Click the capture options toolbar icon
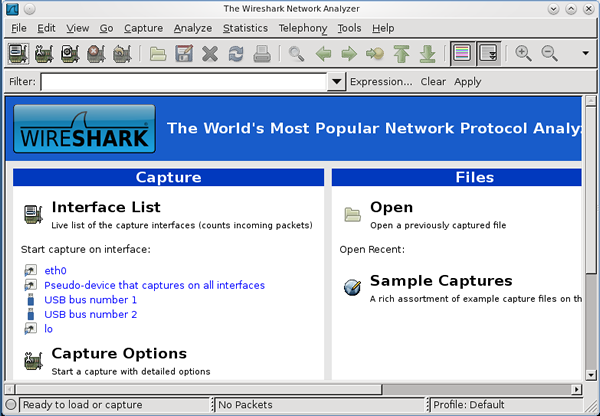This screenshot has height=416, width=600. (x=44, y=53)
